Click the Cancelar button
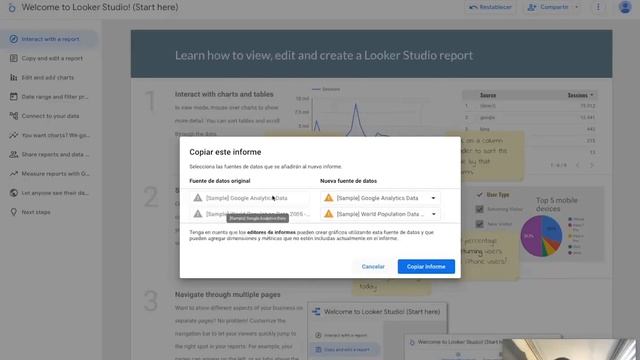 373,267
